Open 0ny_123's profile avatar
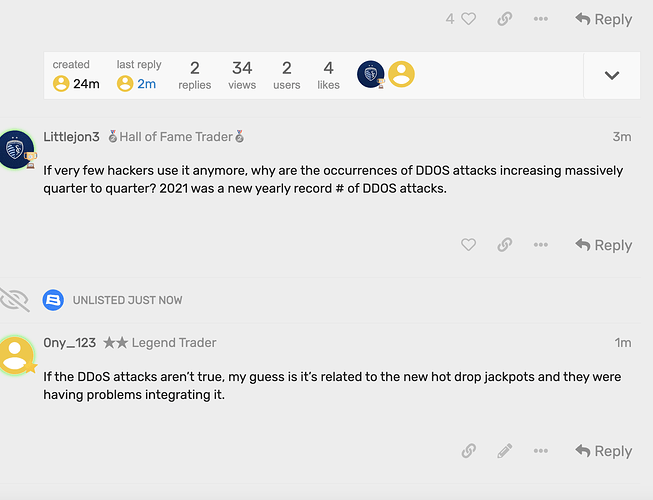The width and height of the screenshot is (653, 500). tap(16, 355)
